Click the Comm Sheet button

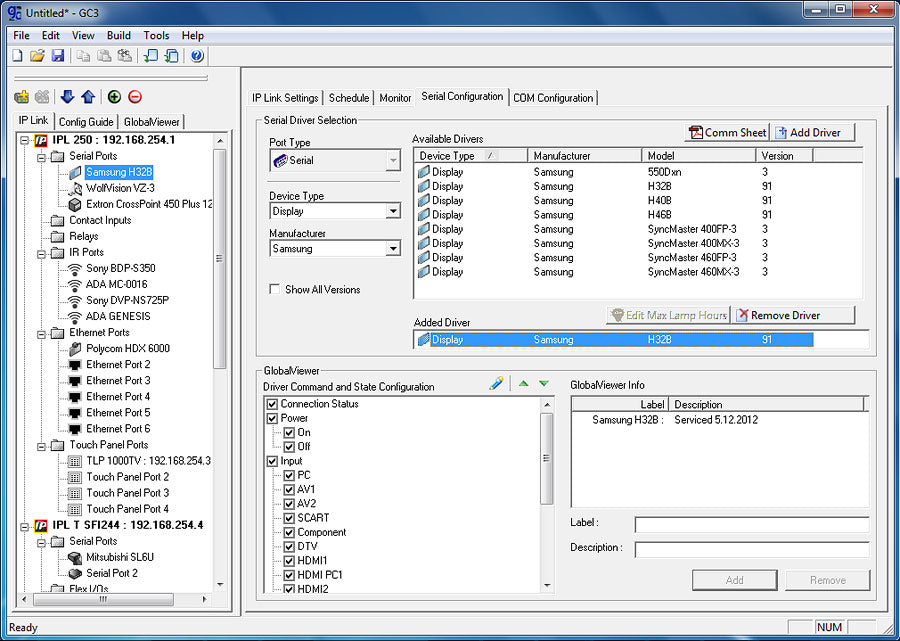727,133
